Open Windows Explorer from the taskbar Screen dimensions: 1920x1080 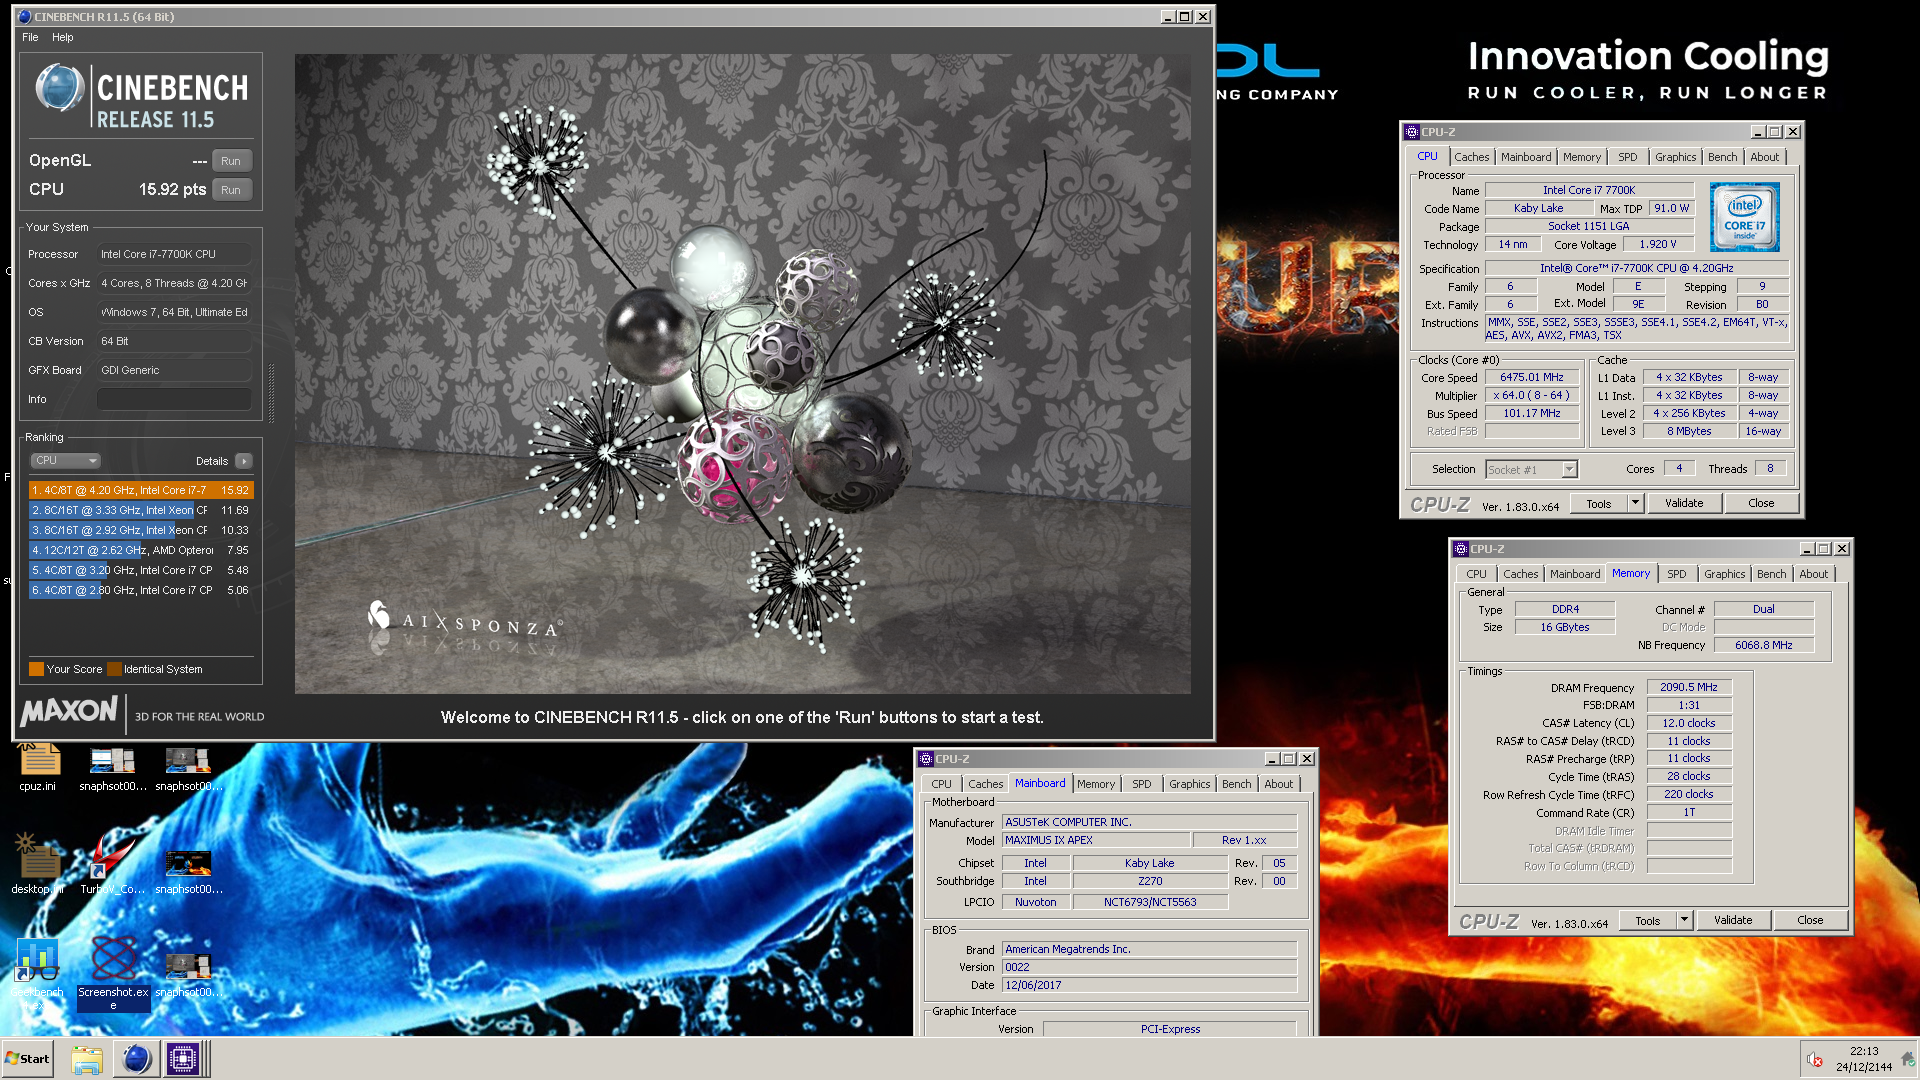pyautogui.click(x=87, y=1059)
